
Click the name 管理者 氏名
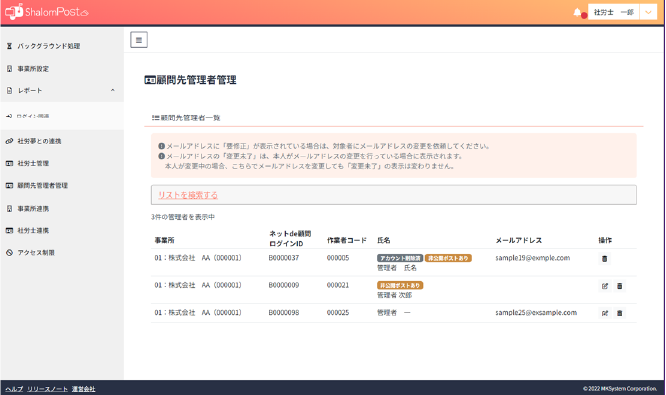397,268
